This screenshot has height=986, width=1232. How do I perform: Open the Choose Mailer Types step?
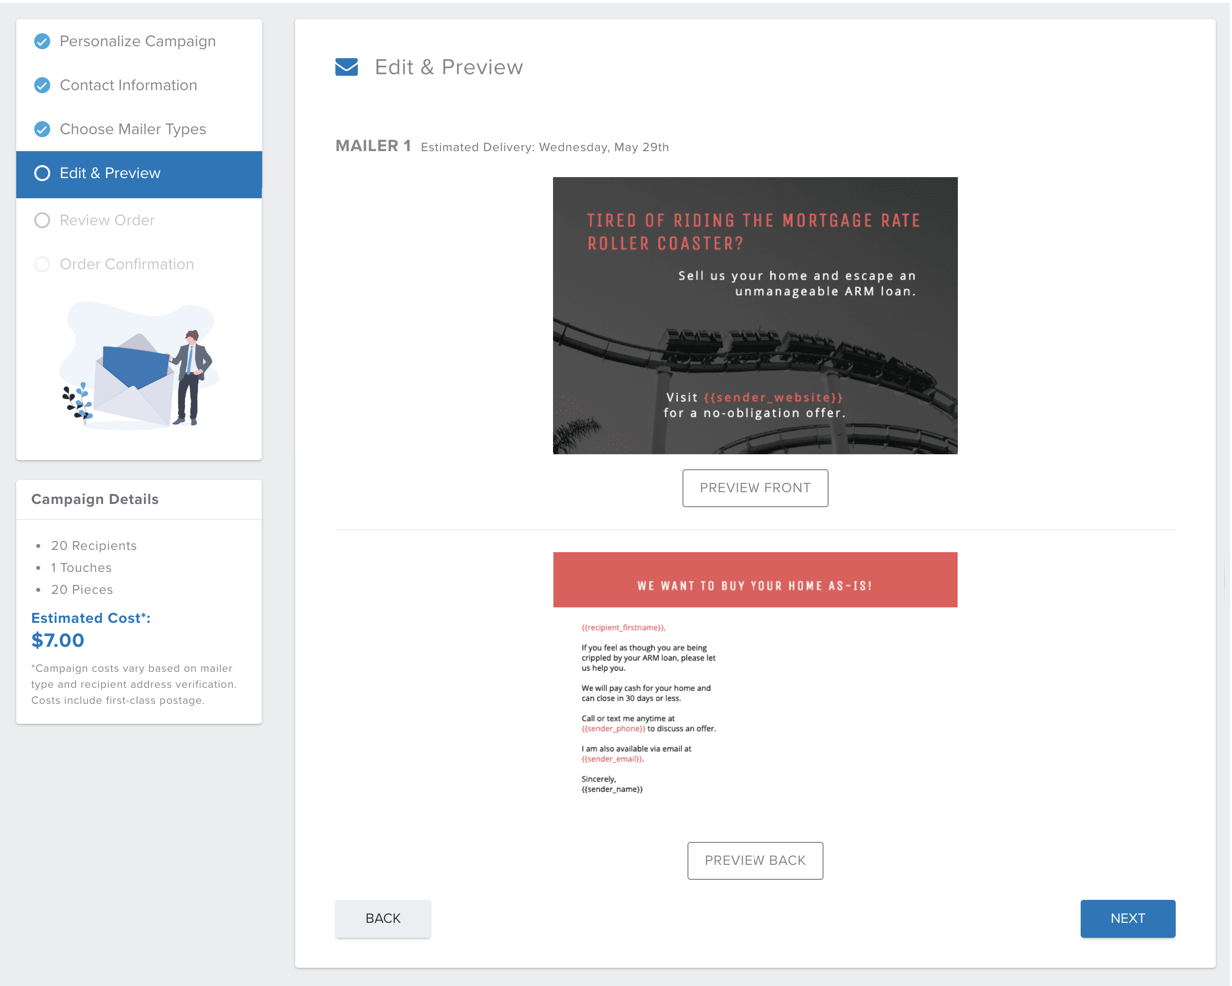tap(133, 129)
